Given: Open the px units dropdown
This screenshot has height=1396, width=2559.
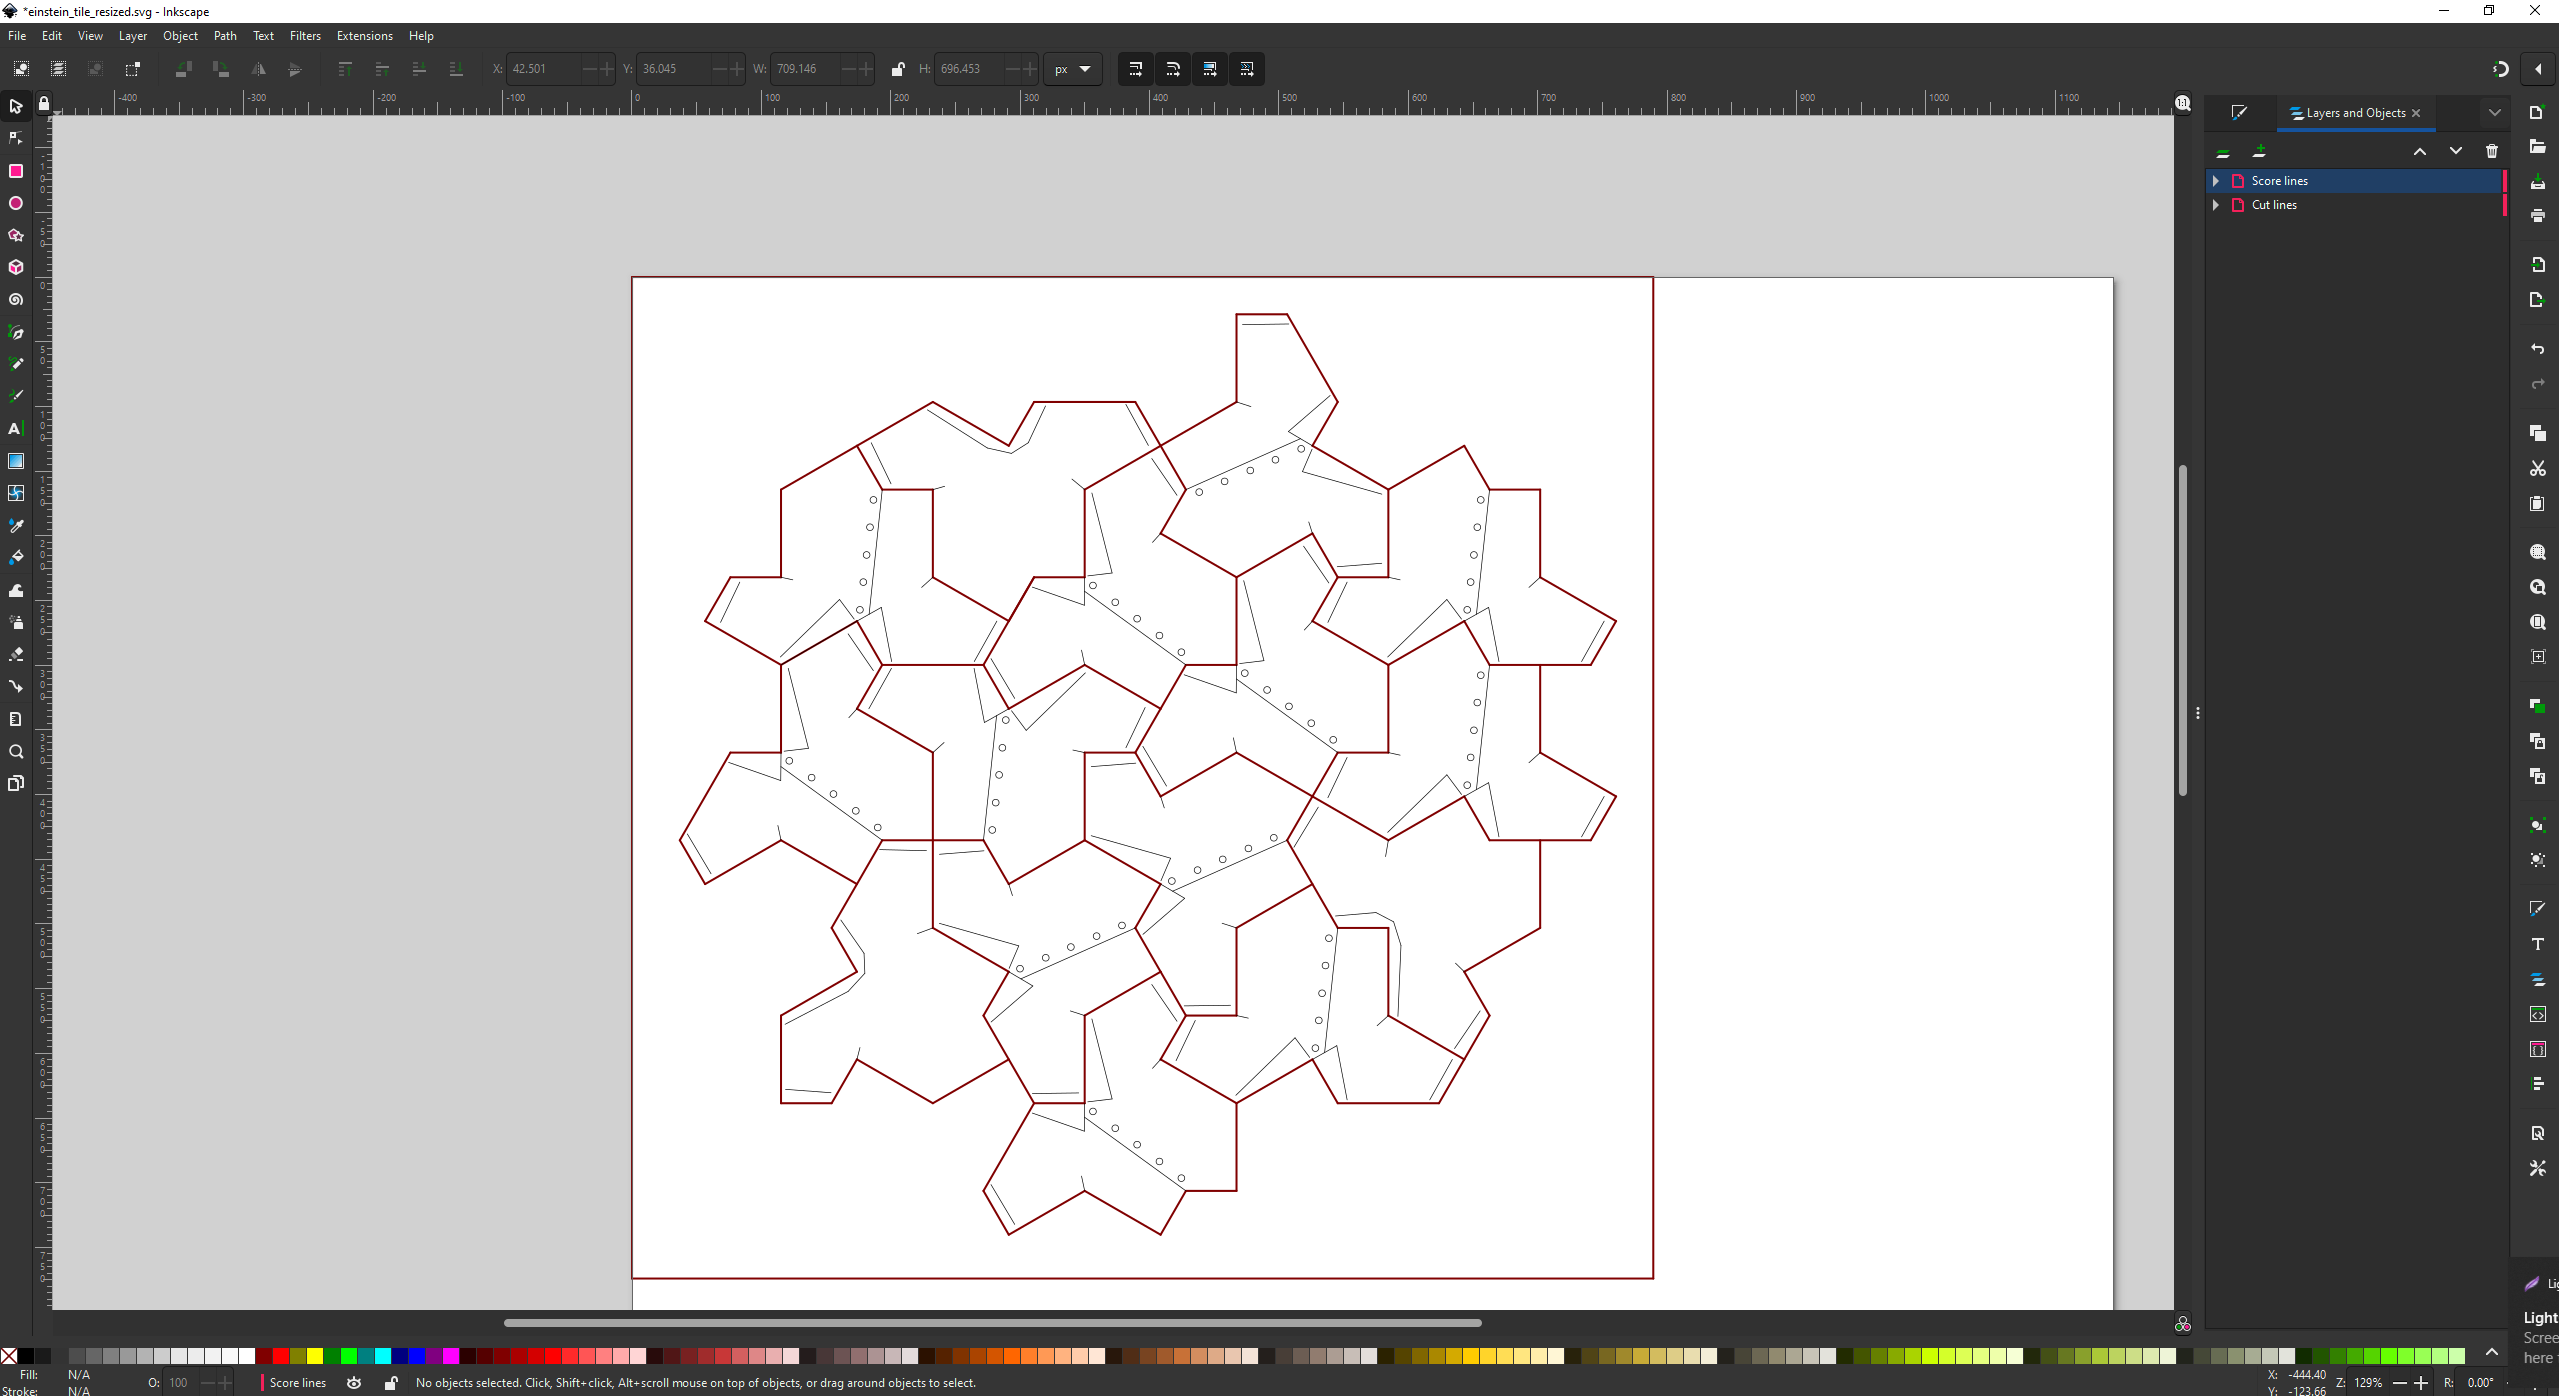Looking at the screenshot, I should coord(1072,69).
